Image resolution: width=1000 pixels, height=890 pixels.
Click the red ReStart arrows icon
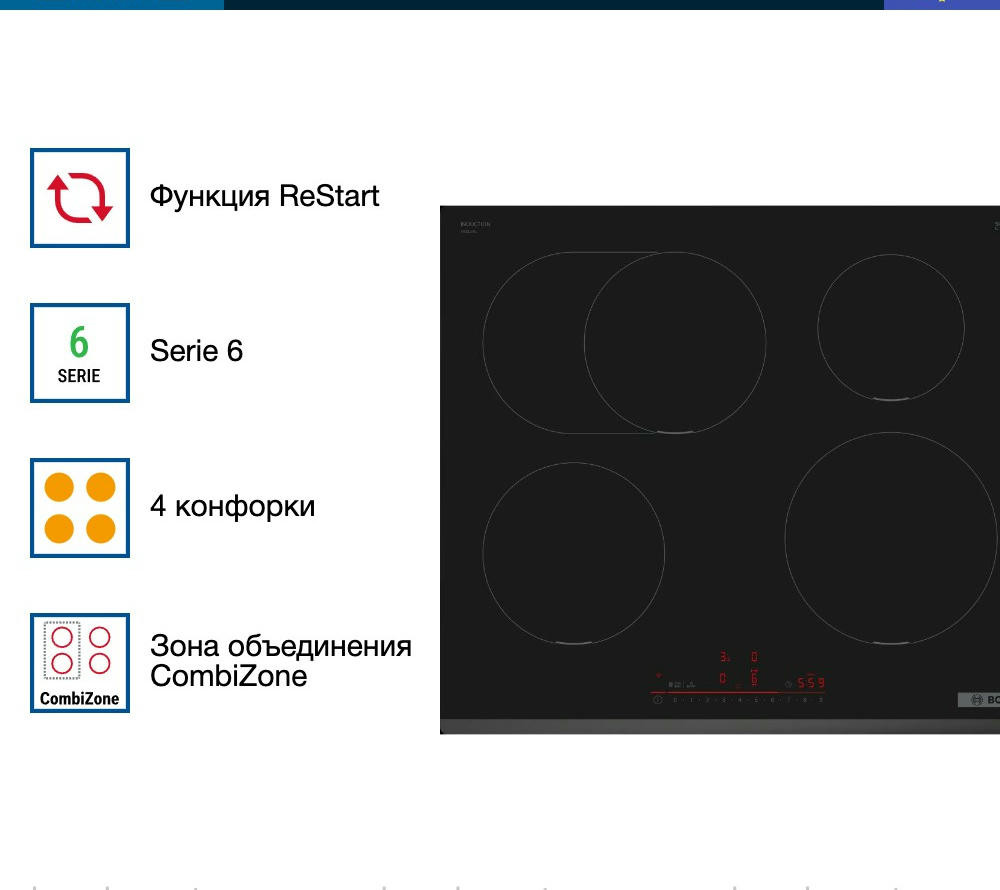(x=80, y=198)
